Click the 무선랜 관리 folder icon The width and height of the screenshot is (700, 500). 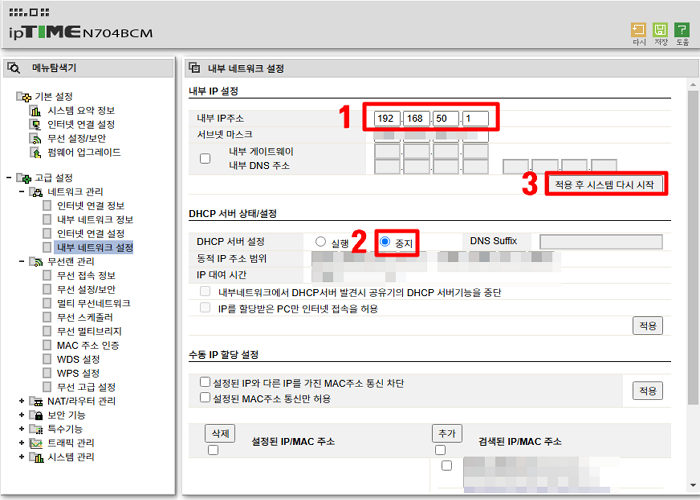tap(36, 262)
